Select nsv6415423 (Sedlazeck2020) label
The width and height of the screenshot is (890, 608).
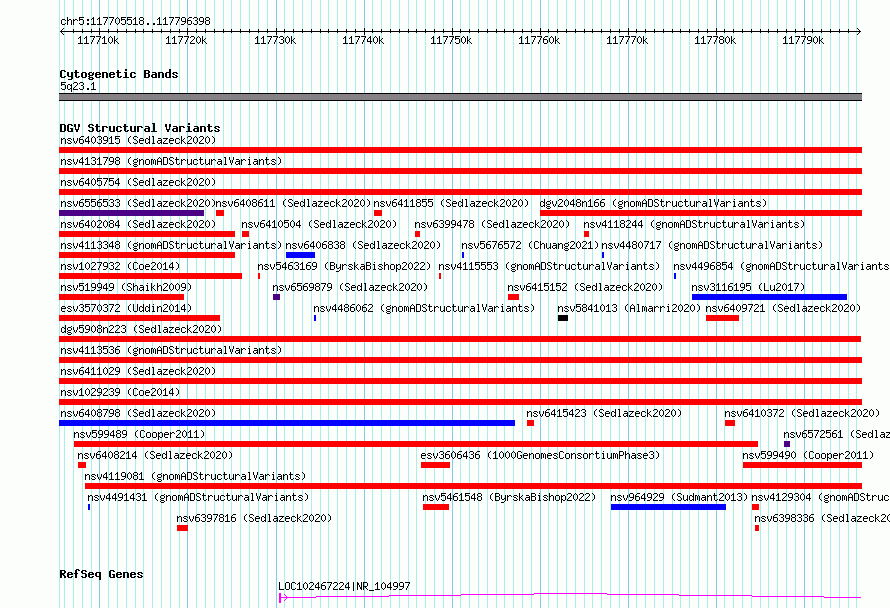[604, 413]
